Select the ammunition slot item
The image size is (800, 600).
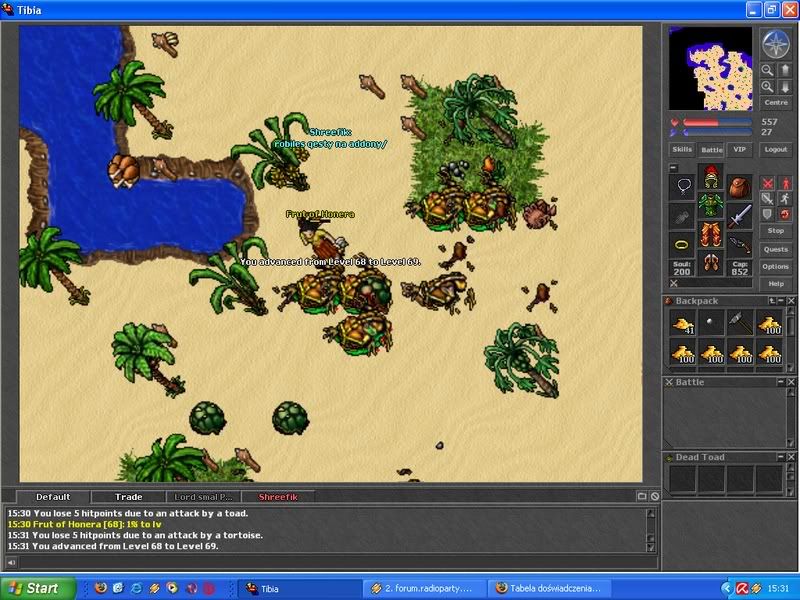click(x=740, y=245)
